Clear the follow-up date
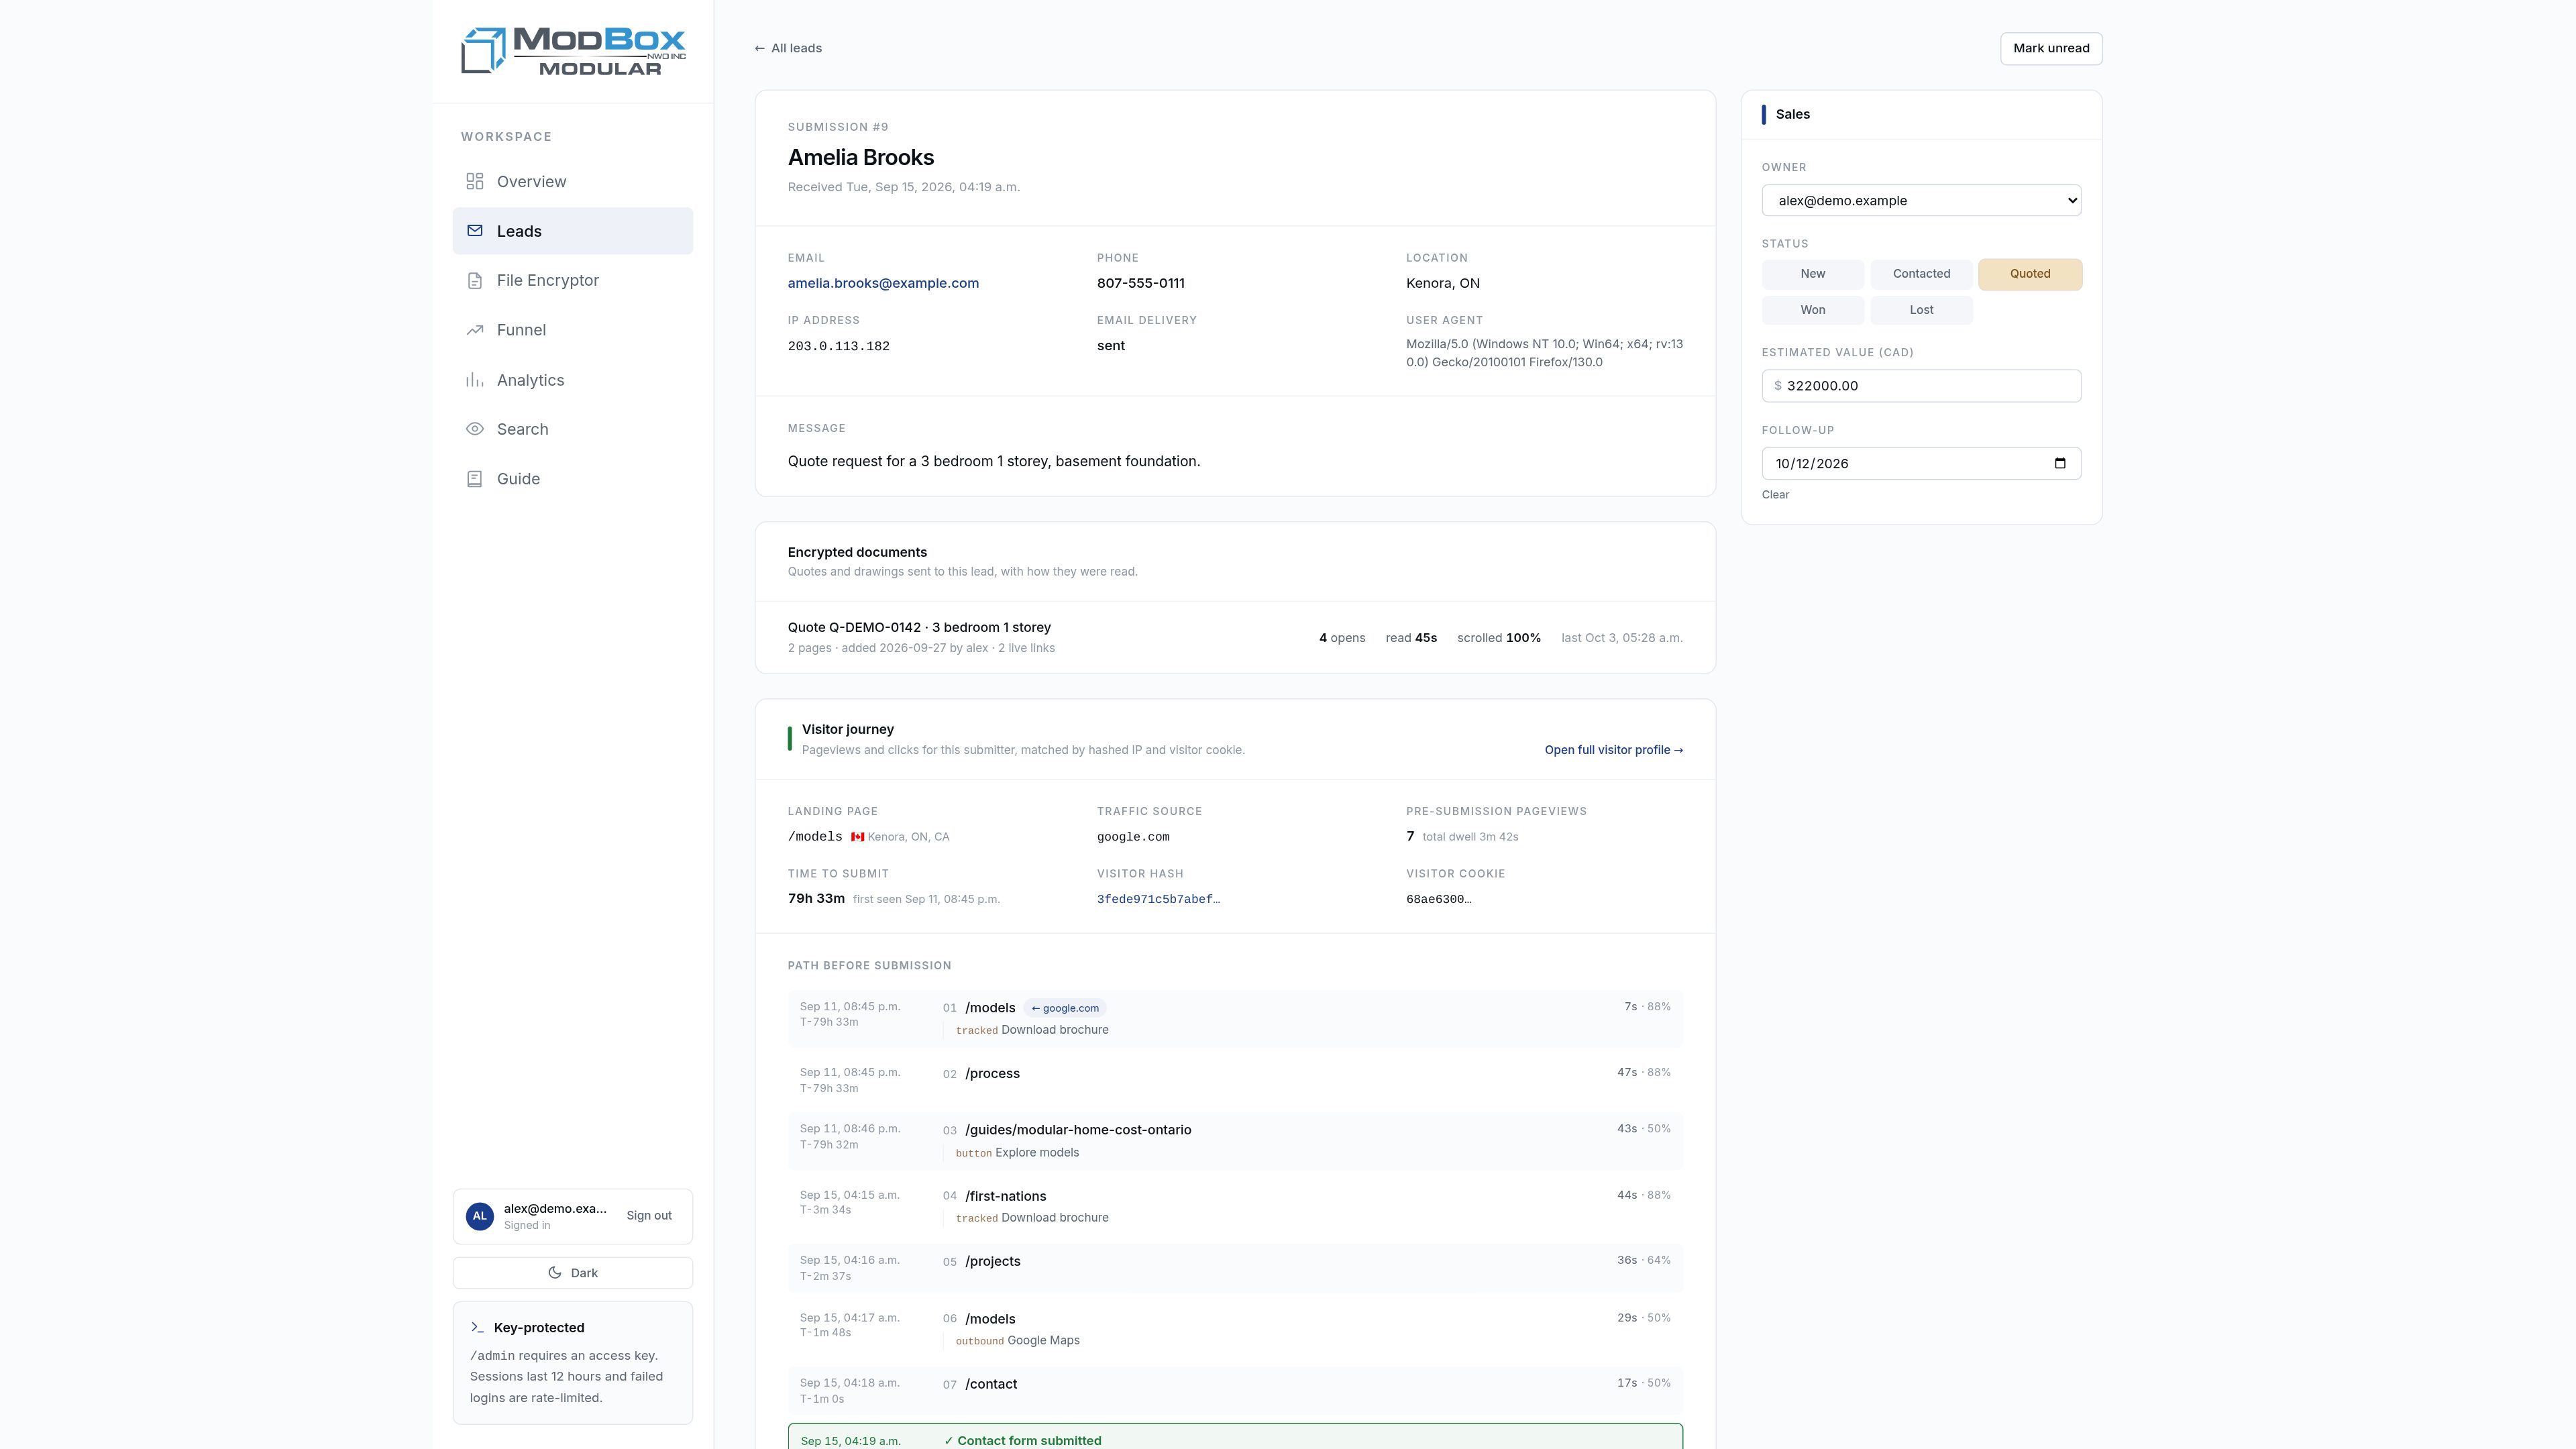This screenshot has height=1449, width=2576. [1775, 495]
